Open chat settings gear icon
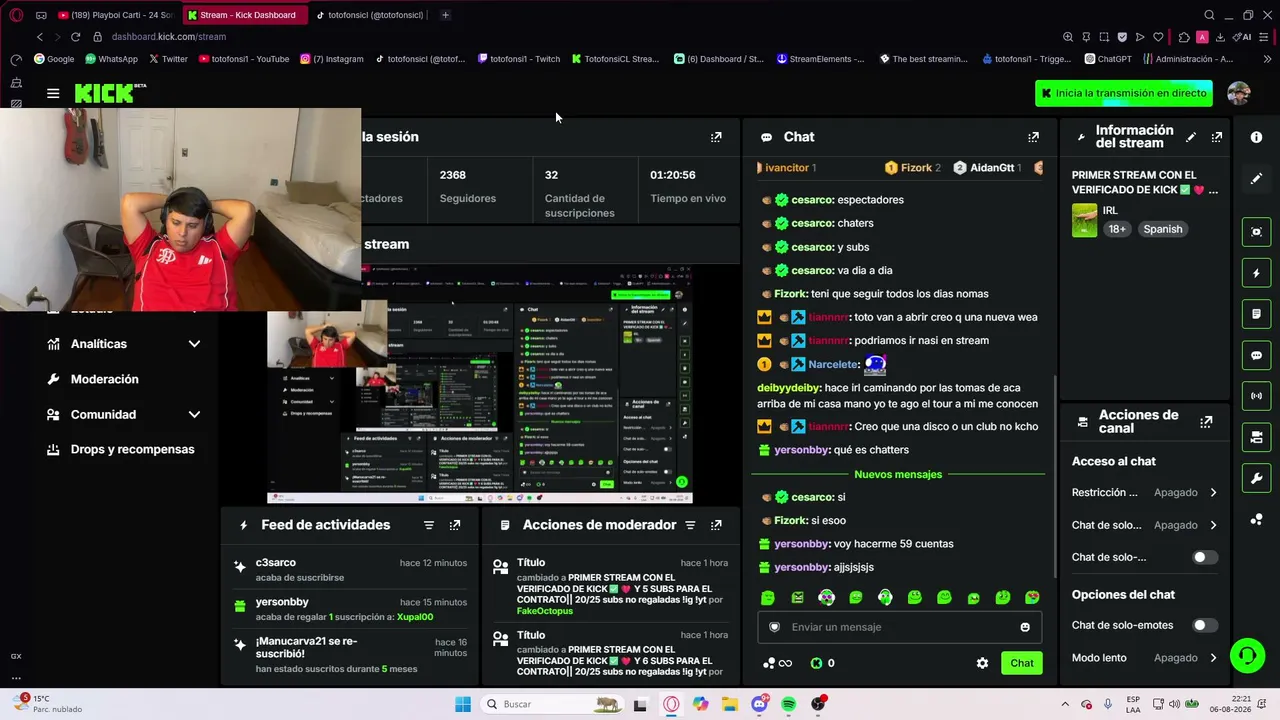The height and width of the screenshot is (720, 1280). pos(982,663)
